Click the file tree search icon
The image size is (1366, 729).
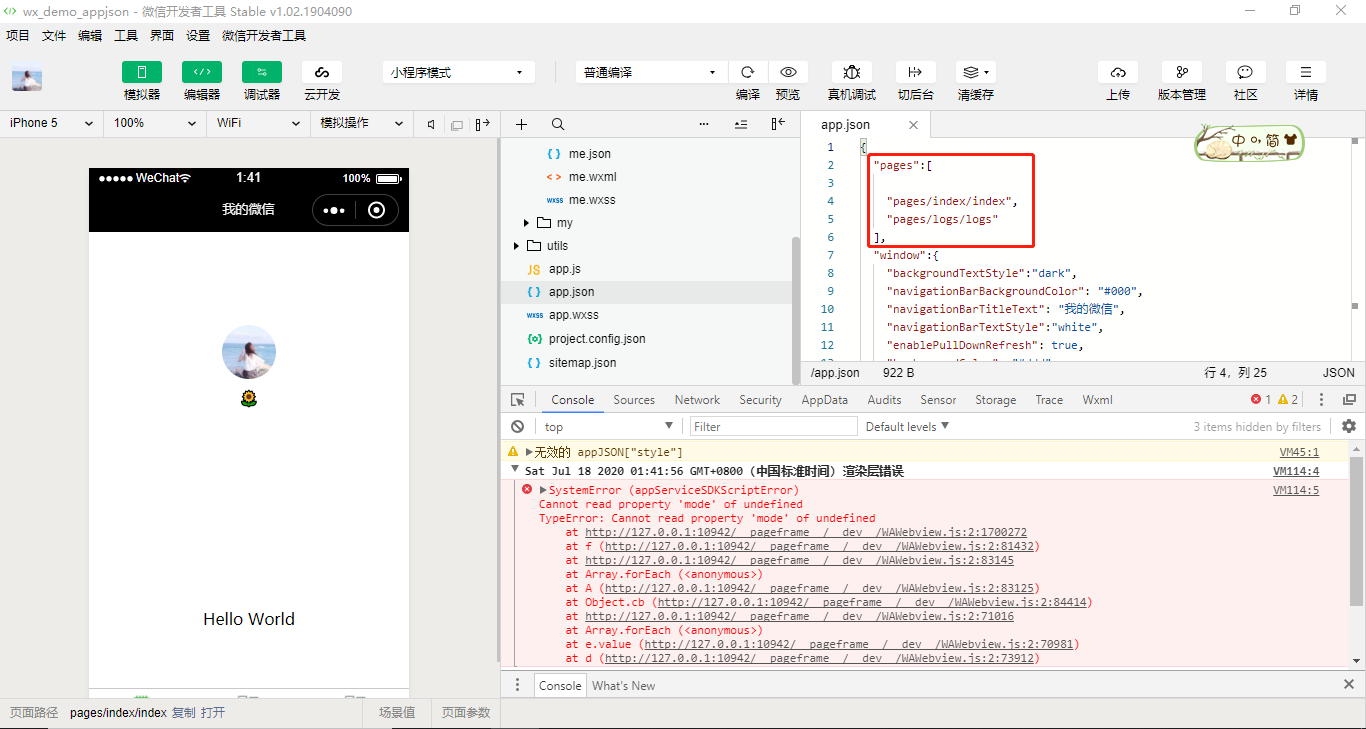(558, 124)
